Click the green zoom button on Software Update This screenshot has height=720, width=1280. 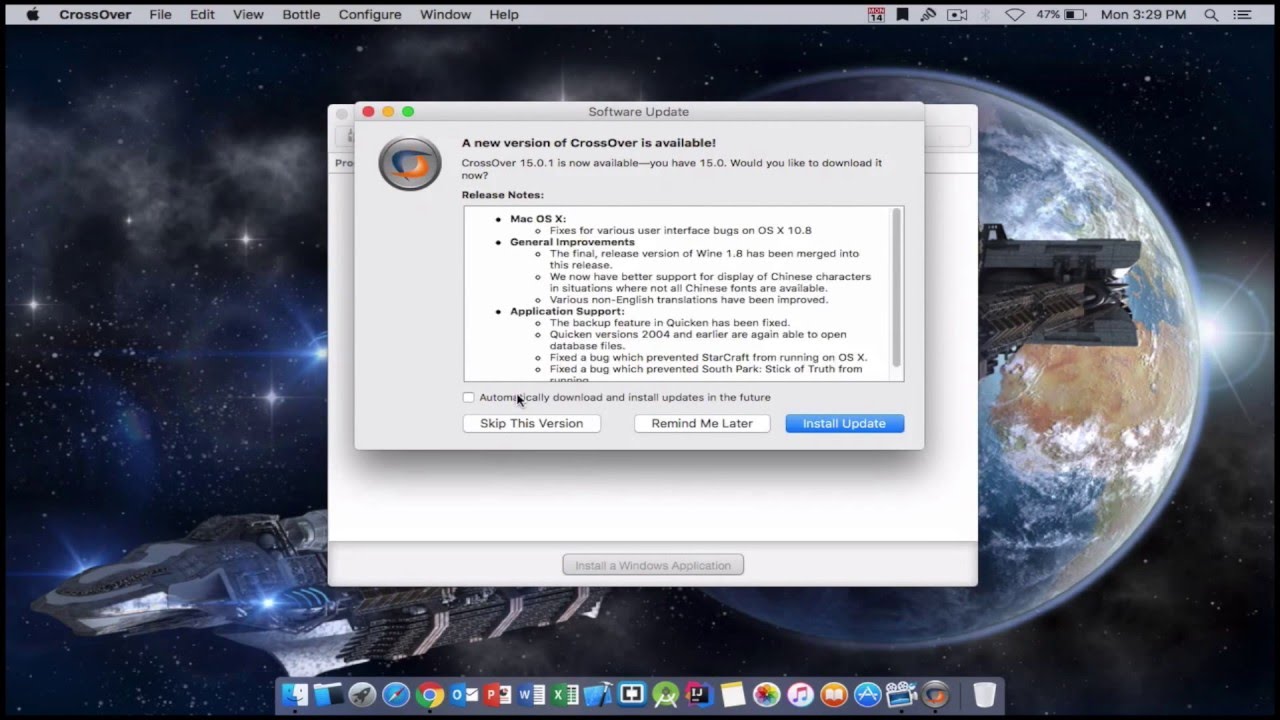pos(408,111)
